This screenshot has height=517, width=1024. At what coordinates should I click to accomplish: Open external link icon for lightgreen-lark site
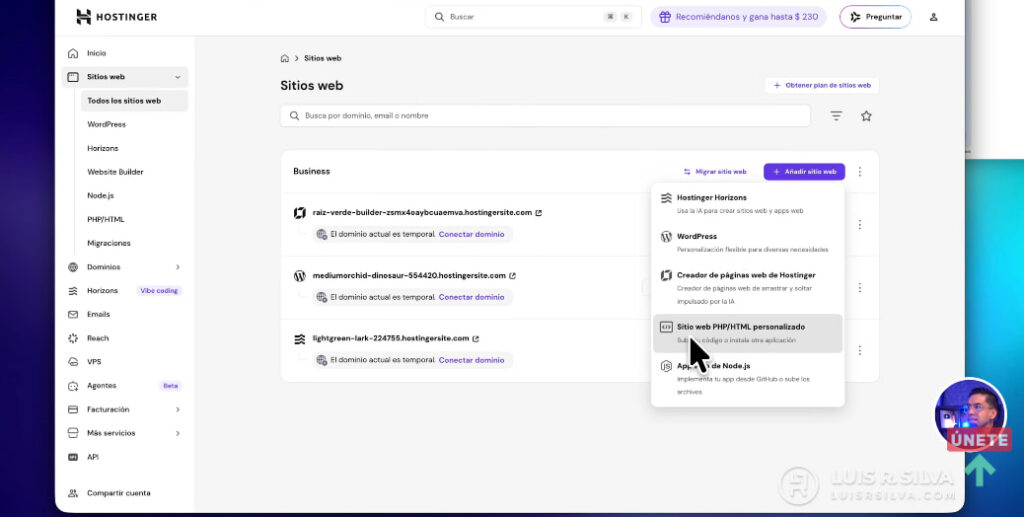pyautogui.click(x=475, y=339)
